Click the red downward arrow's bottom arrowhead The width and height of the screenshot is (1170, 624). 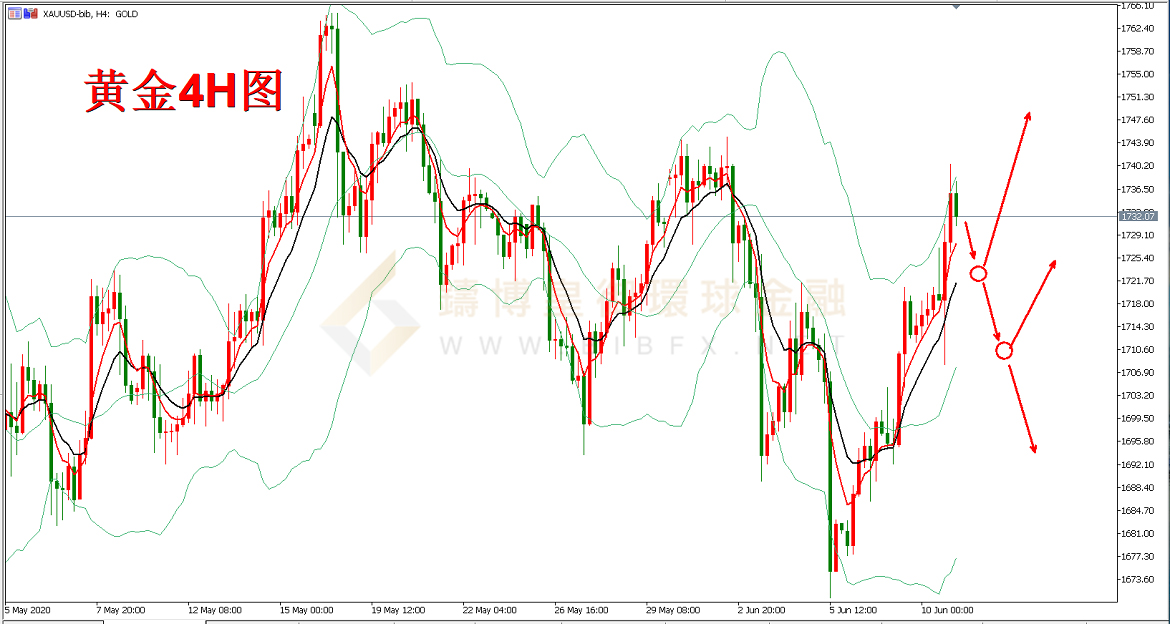[x=1033, y=447]
